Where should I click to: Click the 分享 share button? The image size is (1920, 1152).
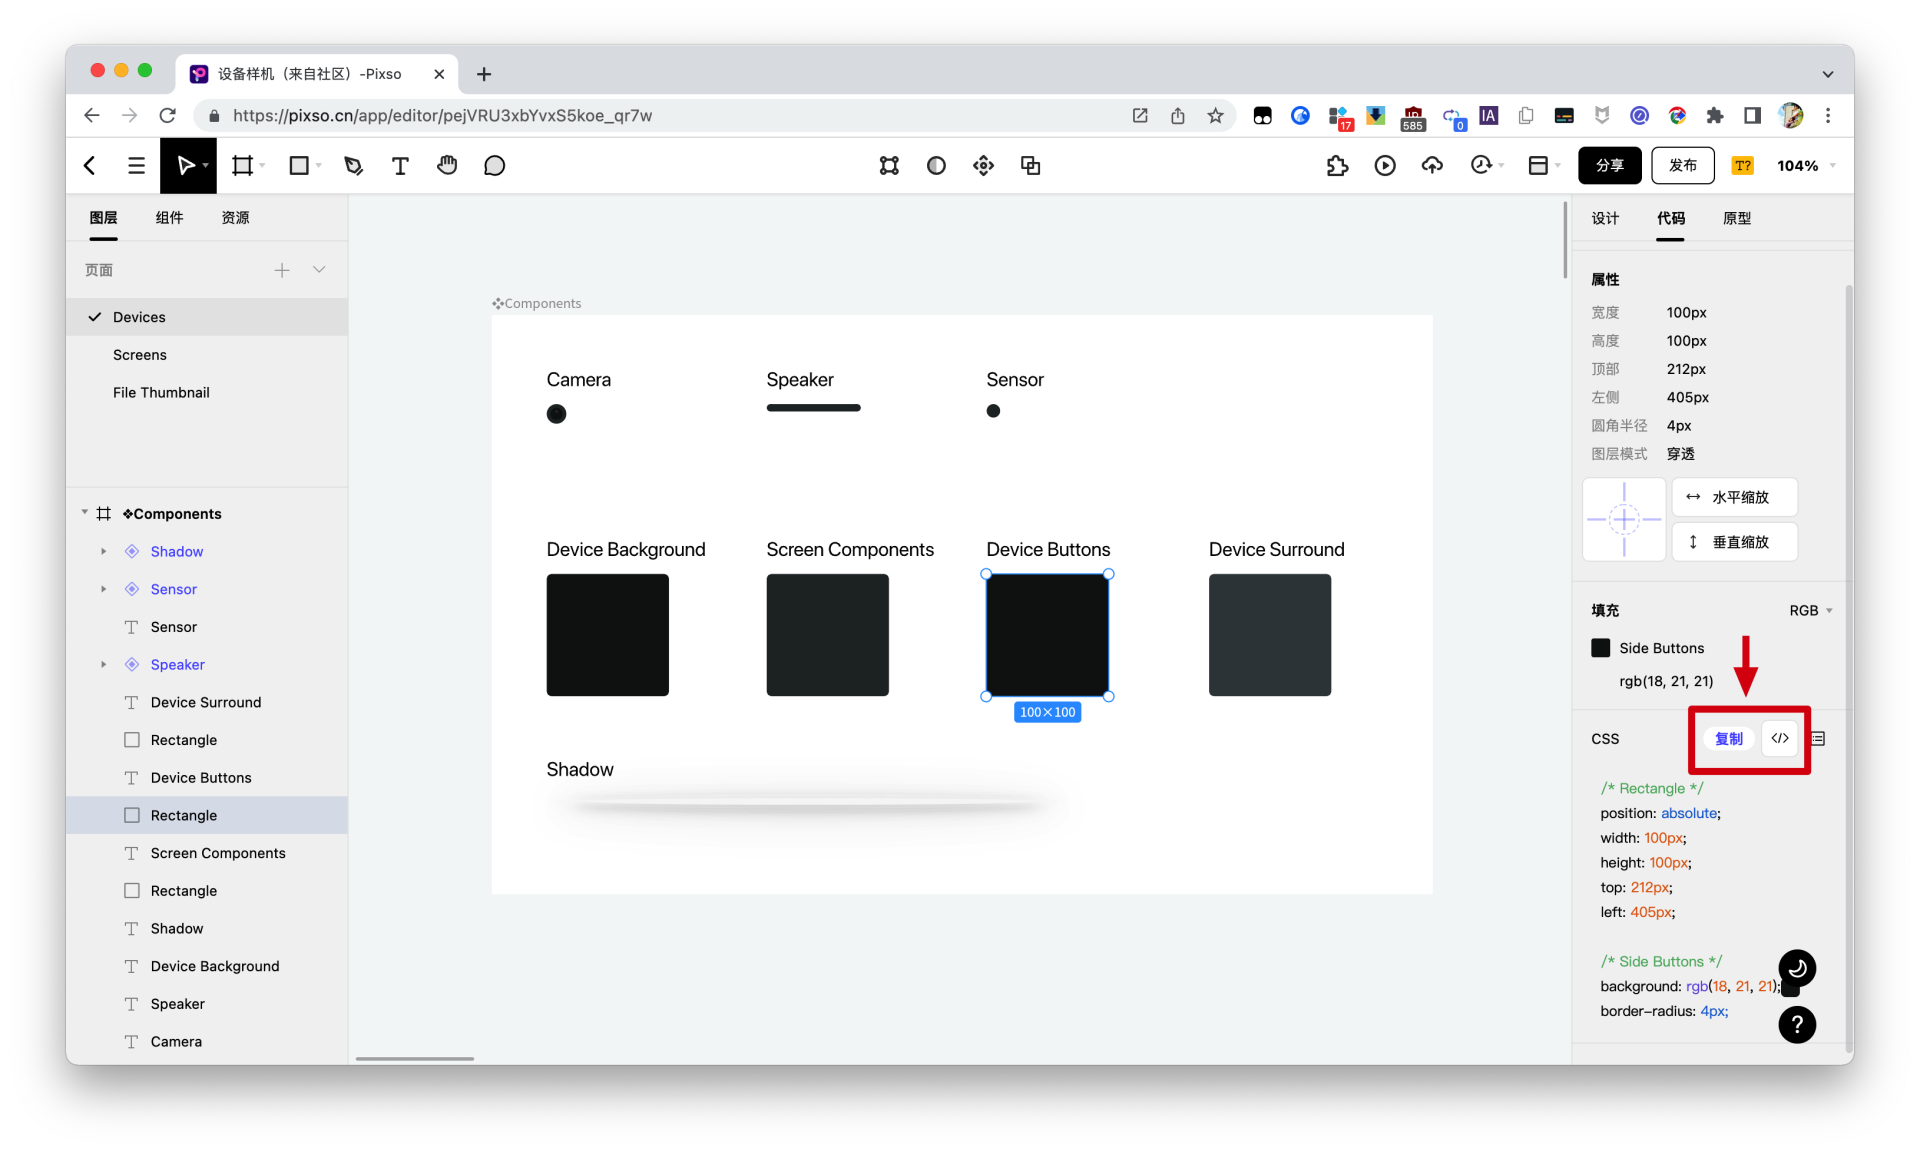(x=1609, y=166)
